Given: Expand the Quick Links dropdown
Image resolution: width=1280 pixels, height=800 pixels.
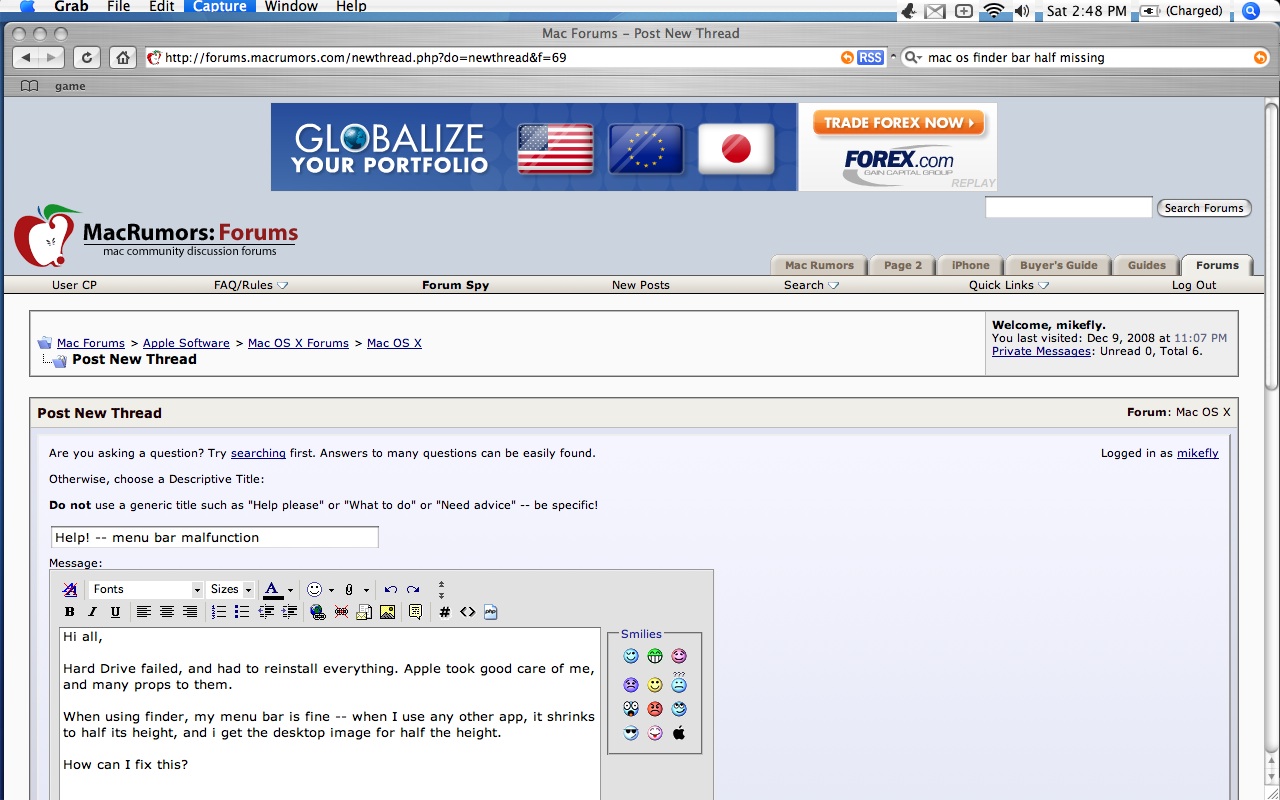Looking at the screenshot, I should pos(1008,285).
